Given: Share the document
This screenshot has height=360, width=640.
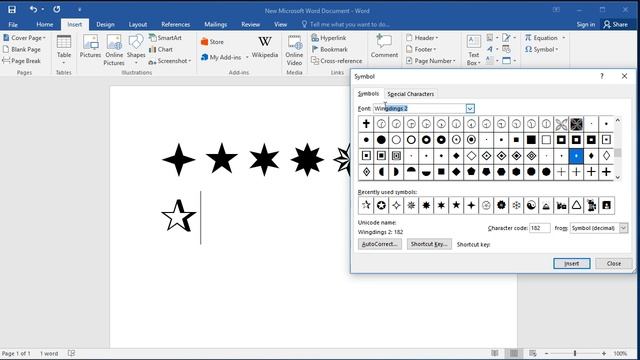Looking at the screenshot, I should coord(616,24).
